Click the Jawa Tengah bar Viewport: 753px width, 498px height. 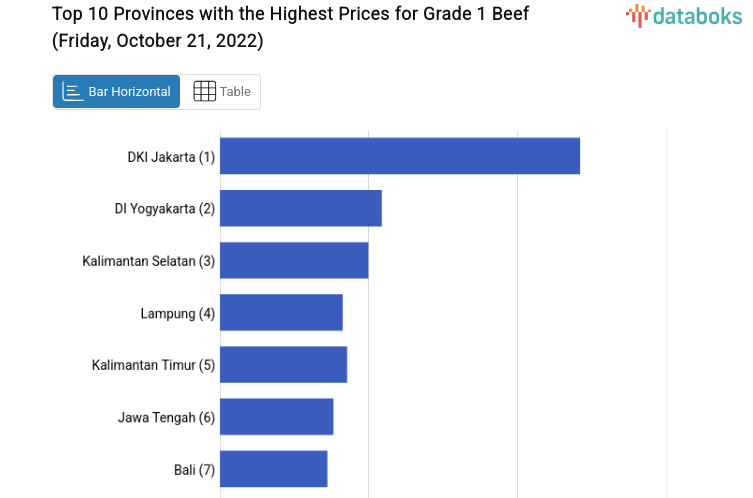click(276, 416)
